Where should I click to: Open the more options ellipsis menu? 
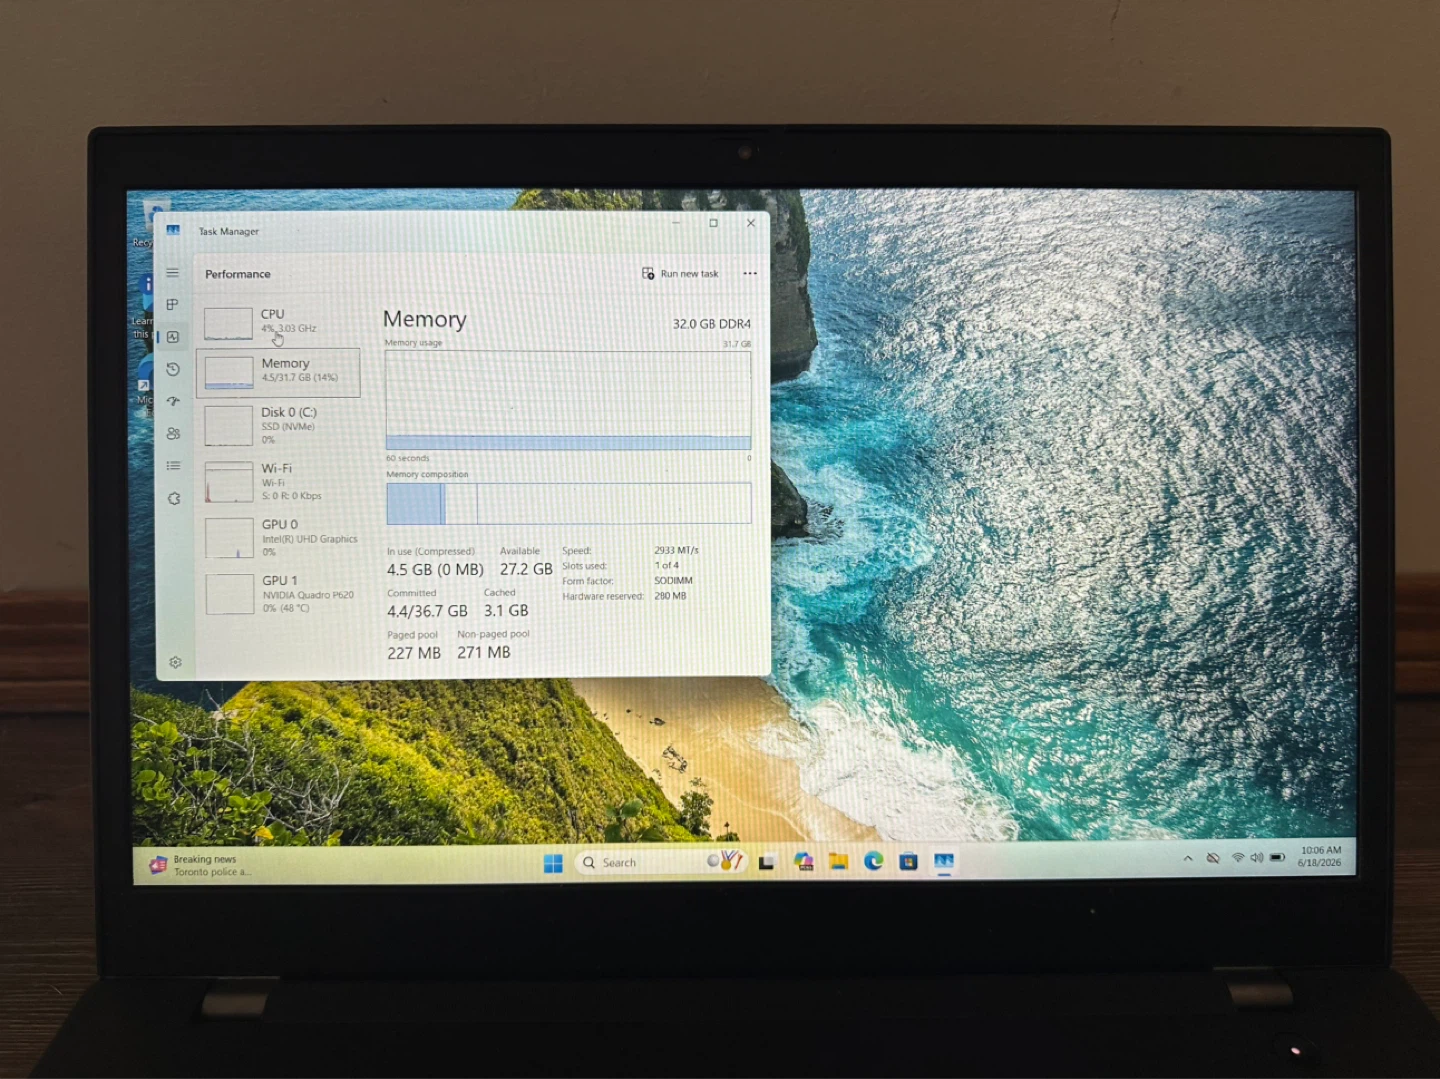point(750,273)
